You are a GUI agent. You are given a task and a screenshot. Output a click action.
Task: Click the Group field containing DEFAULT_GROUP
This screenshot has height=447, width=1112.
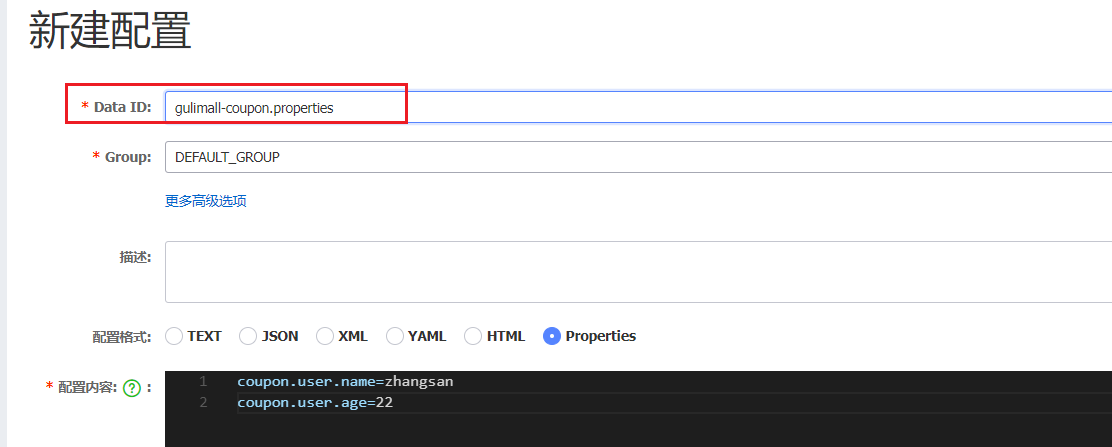pyautogui.click(x=600, y=157)
